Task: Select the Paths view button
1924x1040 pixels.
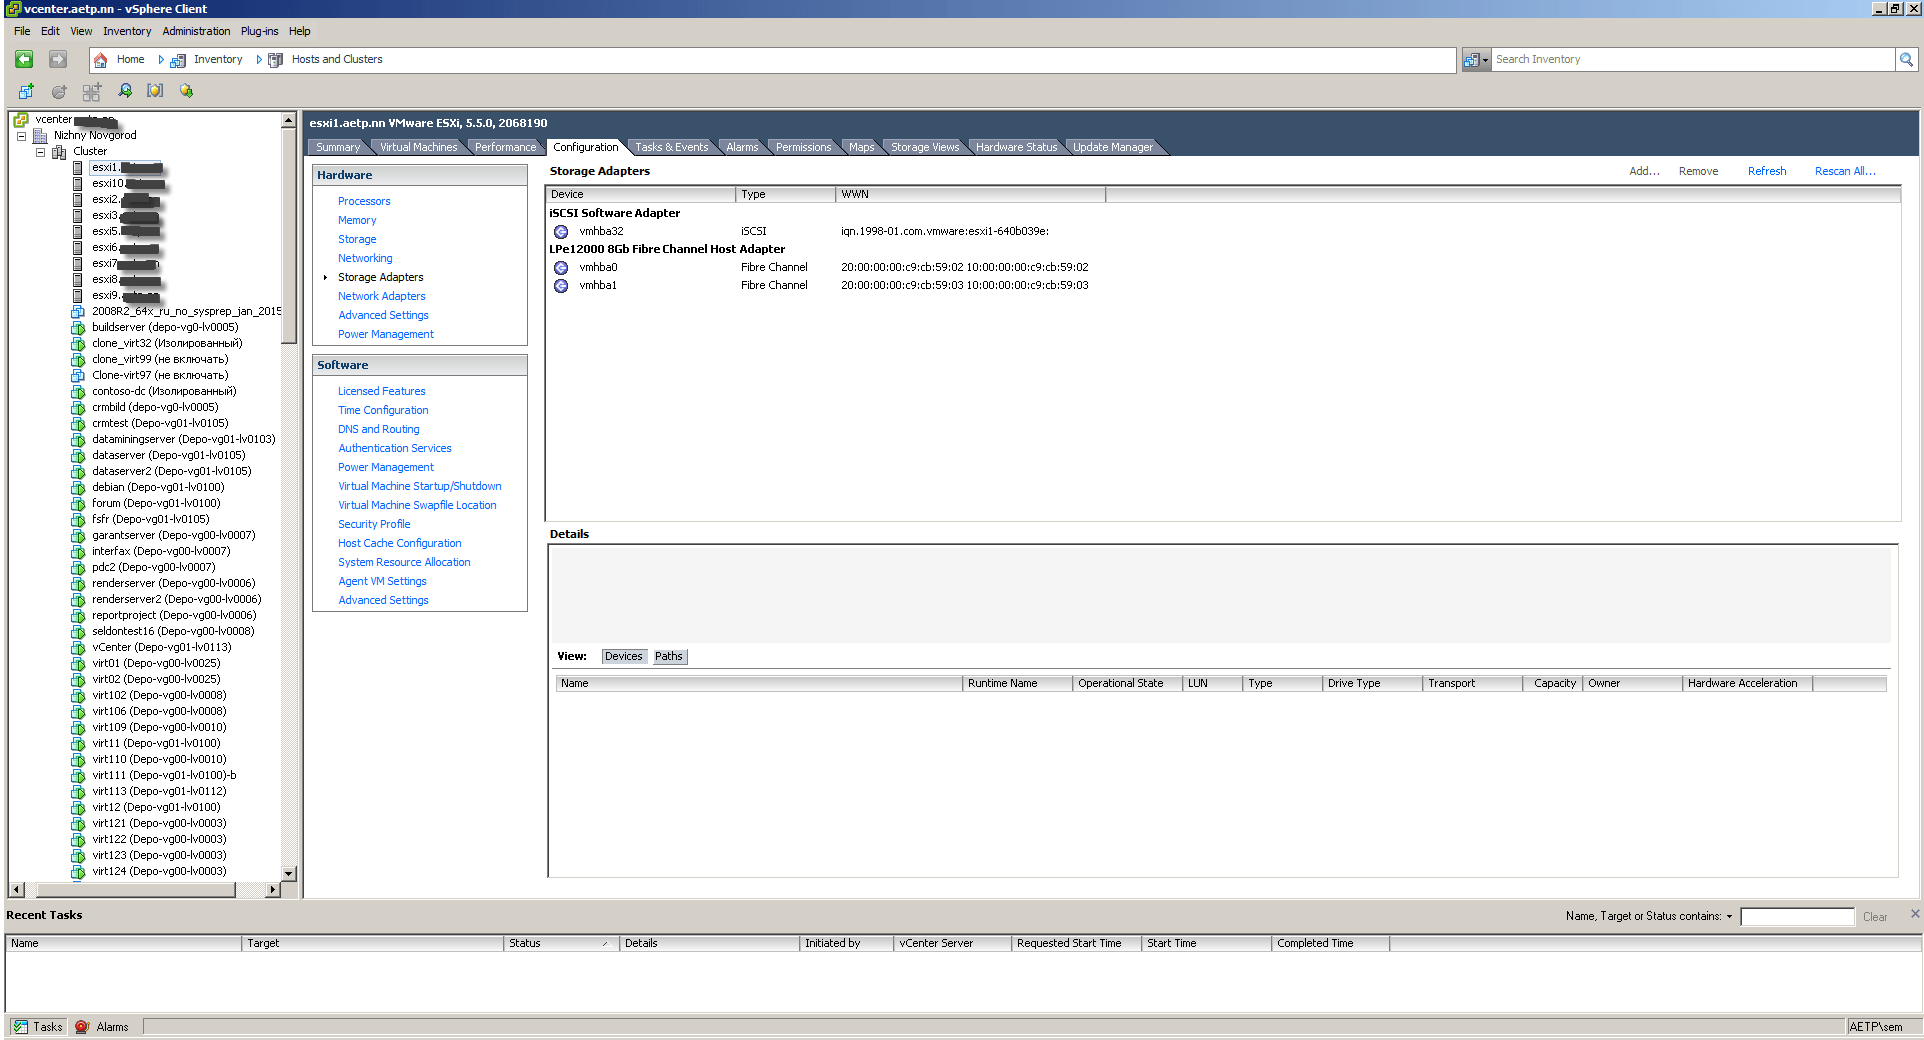Action: point(669,657)
